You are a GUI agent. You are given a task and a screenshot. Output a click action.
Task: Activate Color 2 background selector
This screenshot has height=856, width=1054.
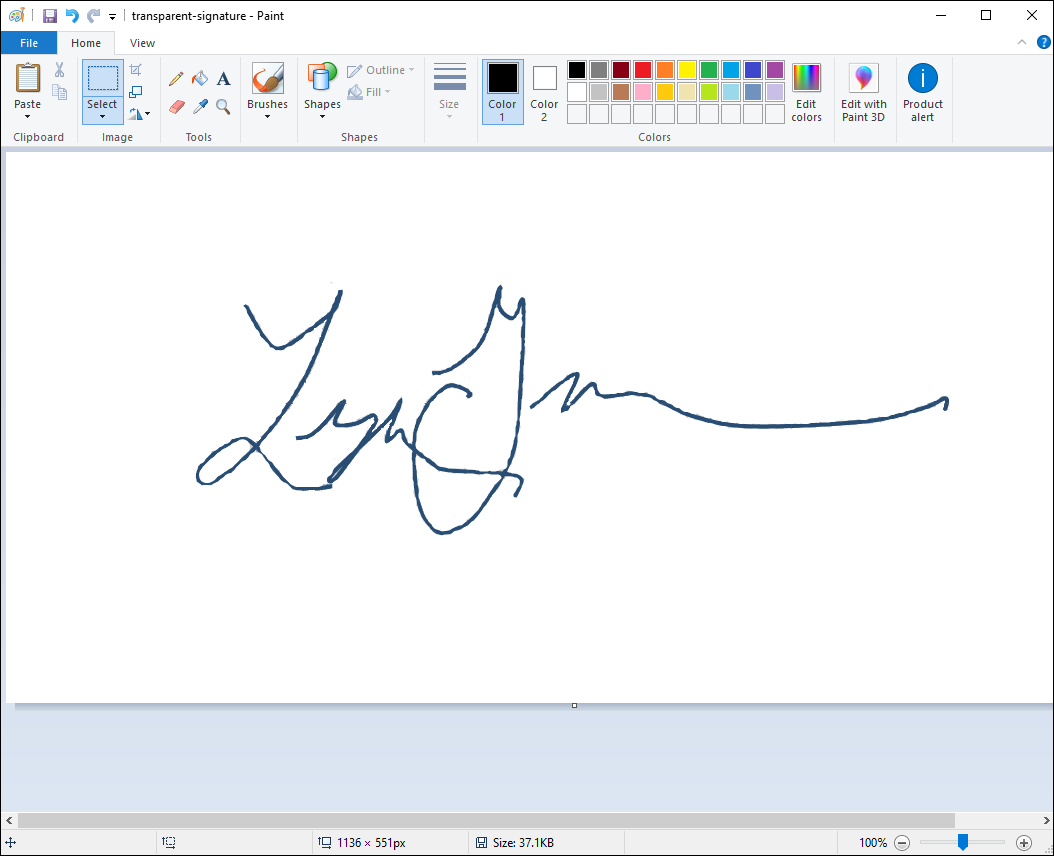pyautogui.click(x=544, y=92)
